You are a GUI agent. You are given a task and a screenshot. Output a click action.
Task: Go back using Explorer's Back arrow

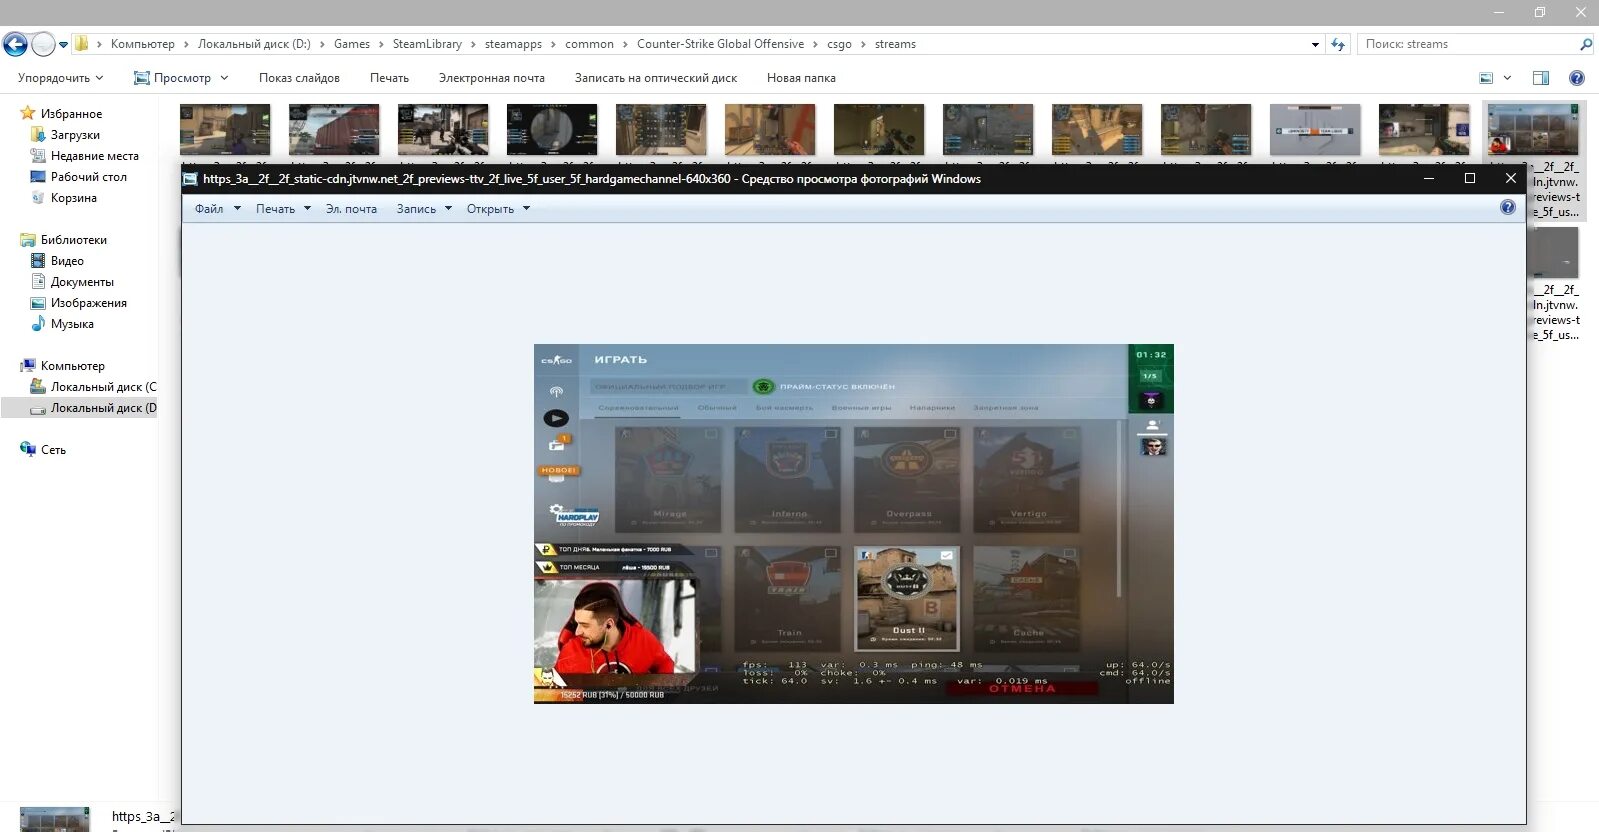click(x=15, y=44)
